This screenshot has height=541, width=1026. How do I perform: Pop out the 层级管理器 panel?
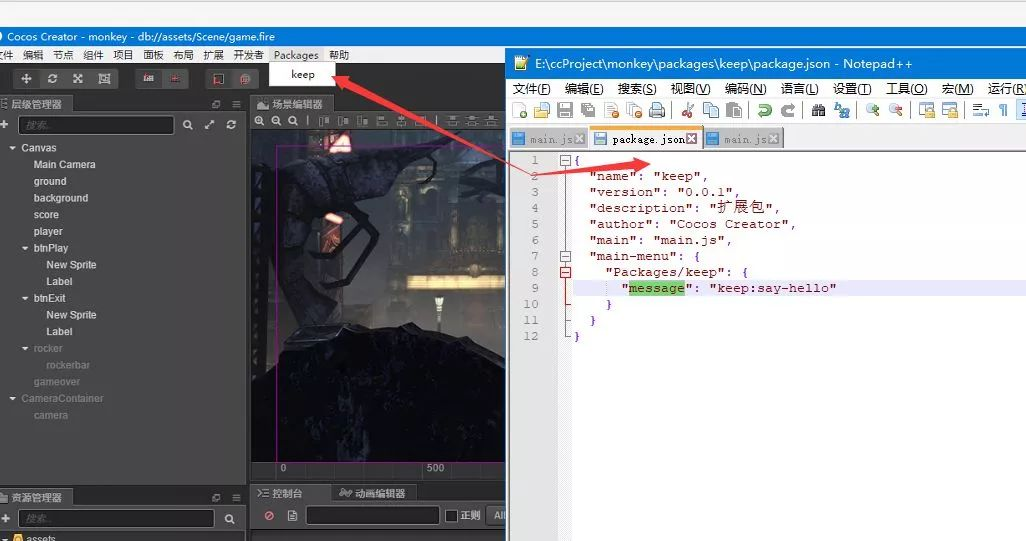tap(217, 104)
